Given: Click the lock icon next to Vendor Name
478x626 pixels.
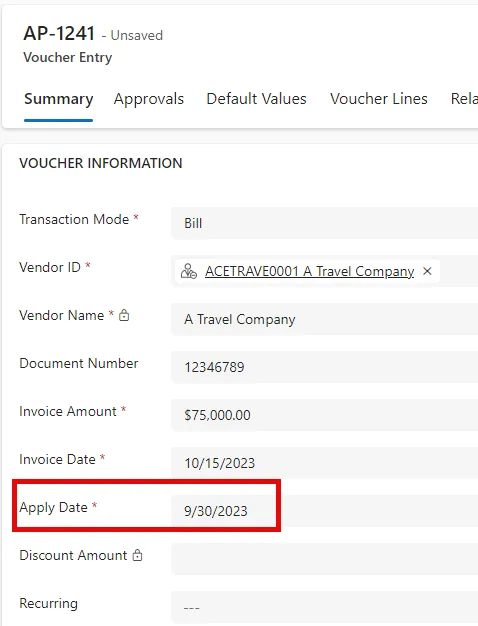Looking at the screenshot, I should (x=124, y=315).
